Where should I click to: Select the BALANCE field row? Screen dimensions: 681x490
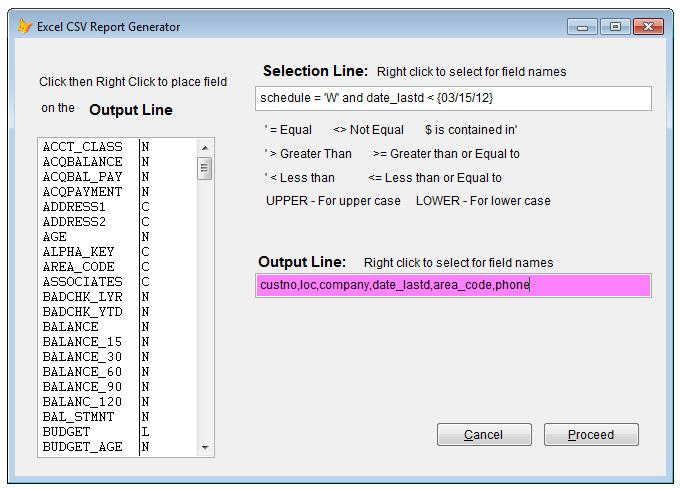click(118, 327)
